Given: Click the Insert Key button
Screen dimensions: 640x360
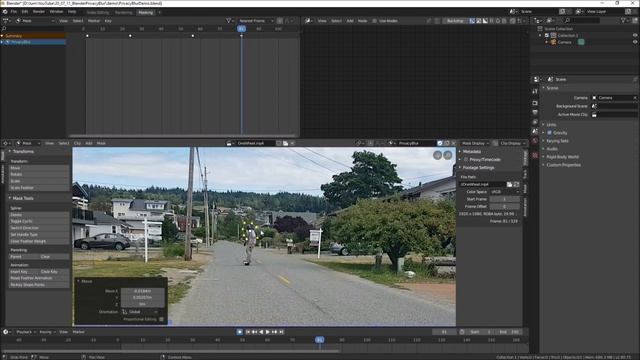Looking at the screenshot, I should (24, 272).
